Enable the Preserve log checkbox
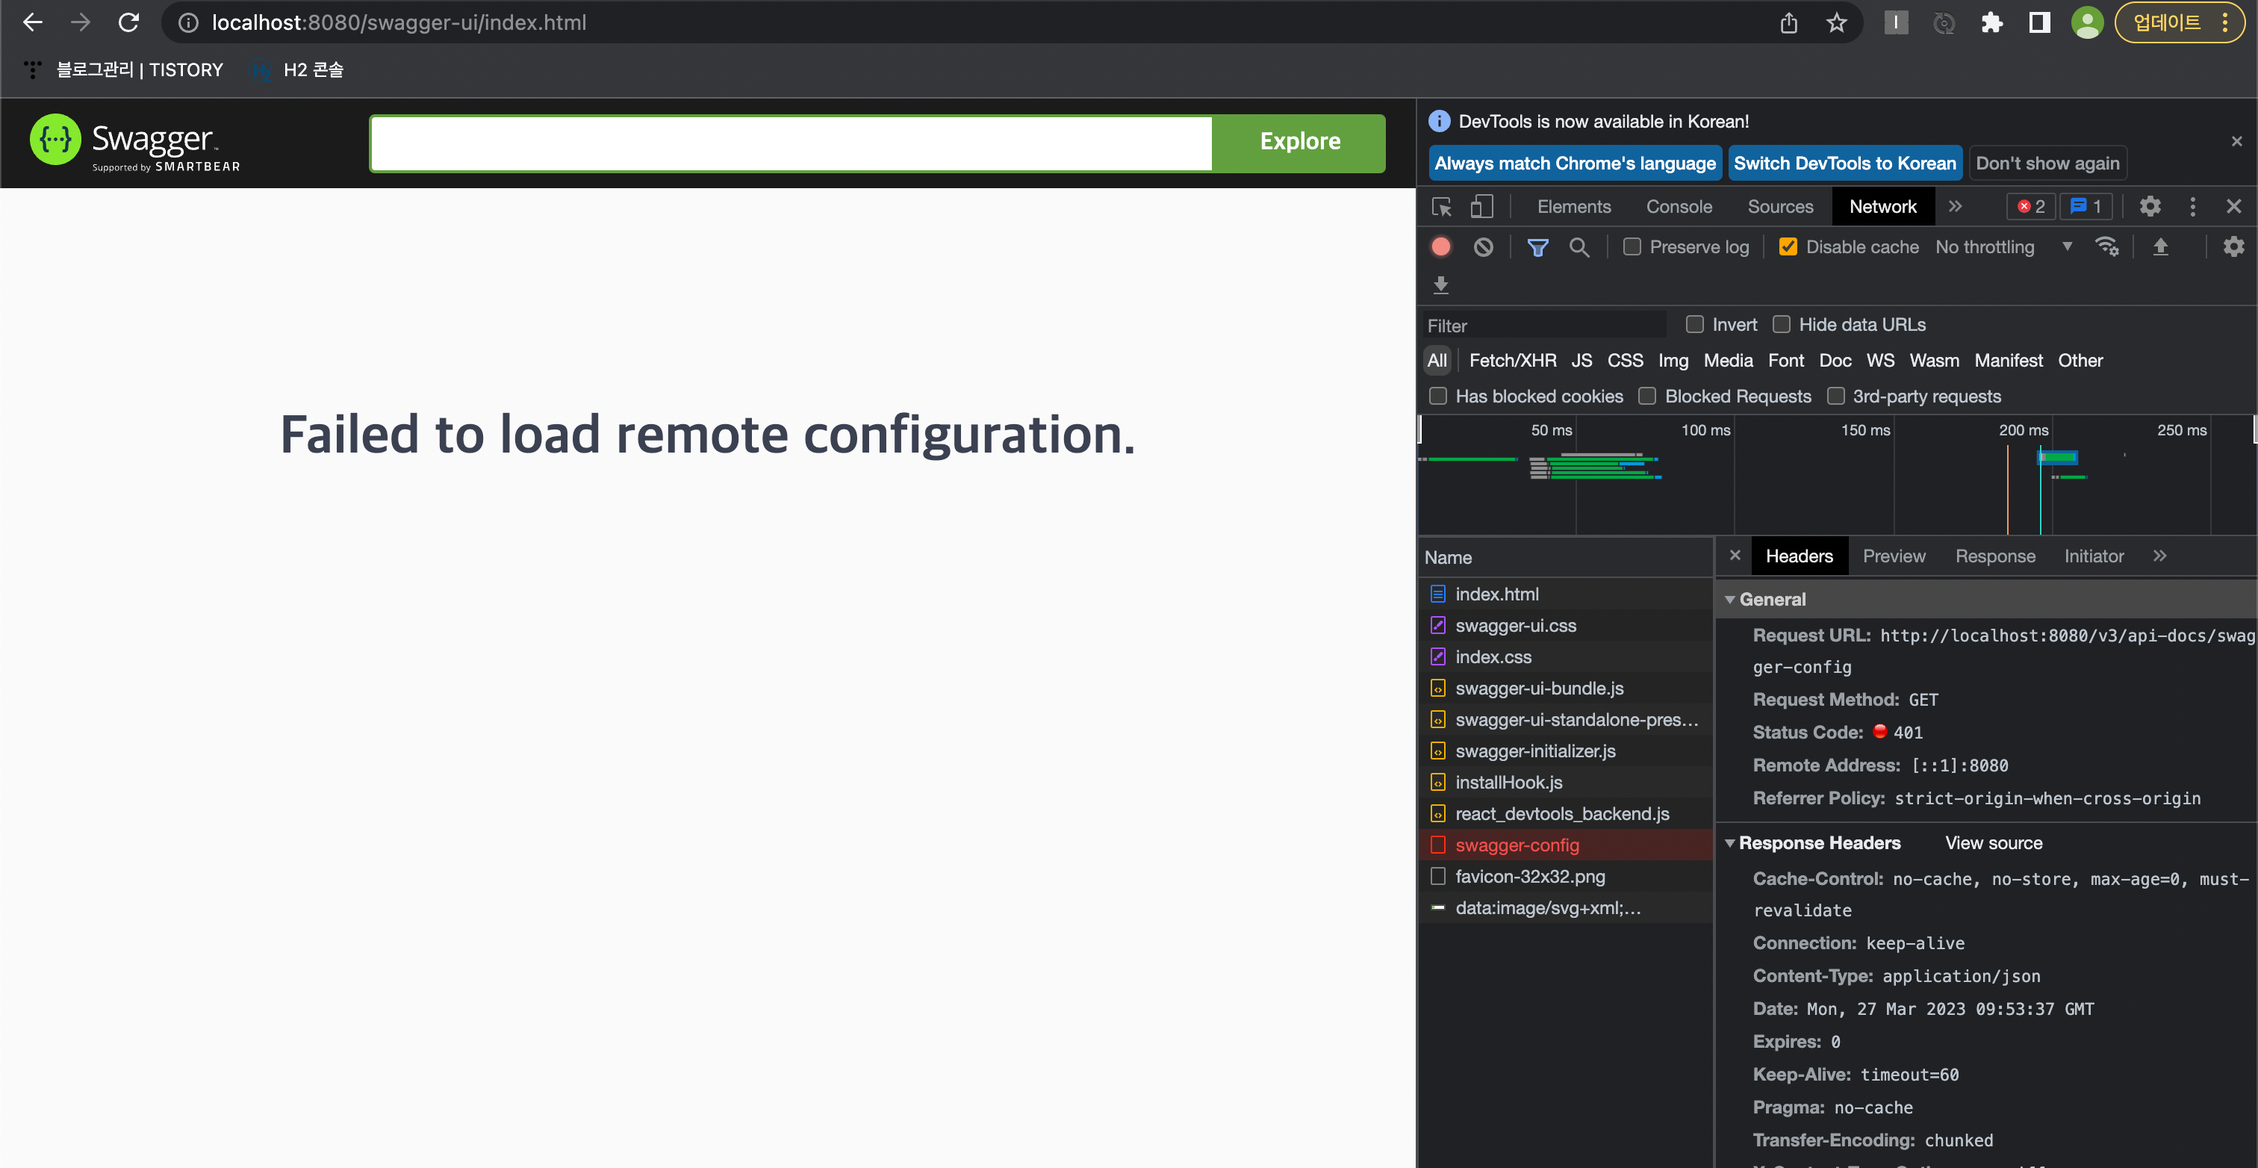 [x=1632, y=247]
